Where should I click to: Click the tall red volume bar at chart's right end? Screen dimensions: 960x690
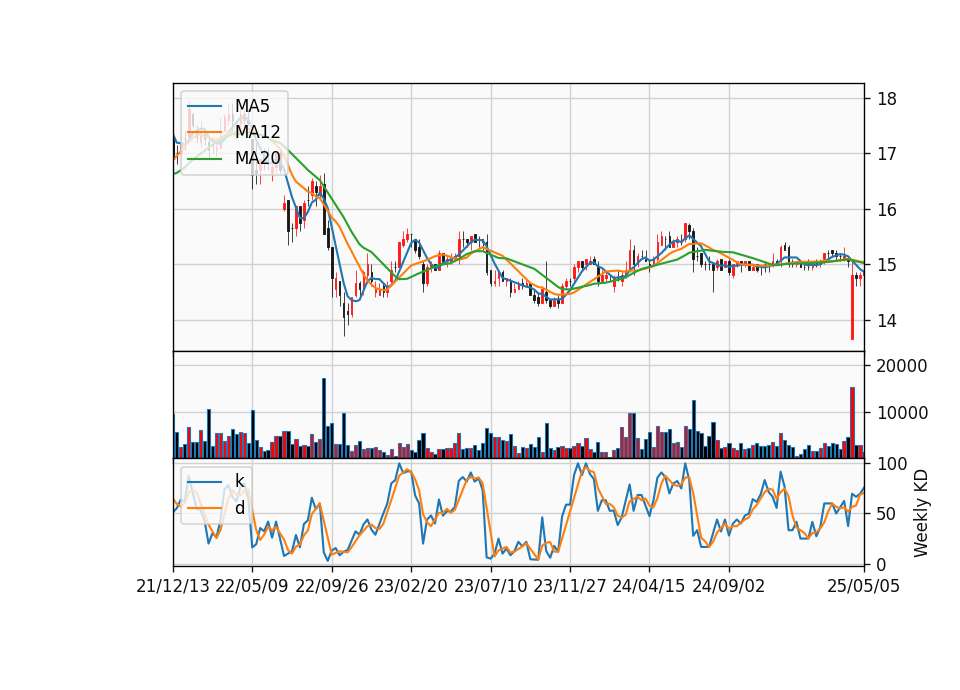852,422
